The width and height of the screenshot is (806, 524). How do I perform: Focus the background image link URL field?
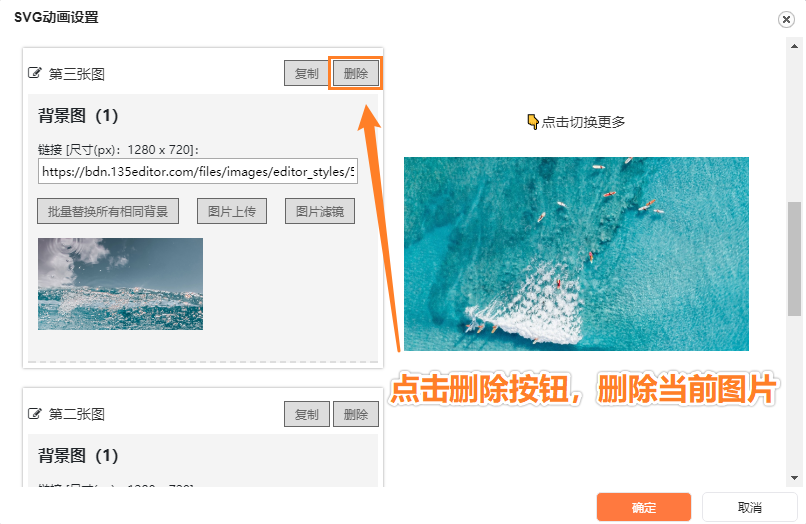(198, 171)
